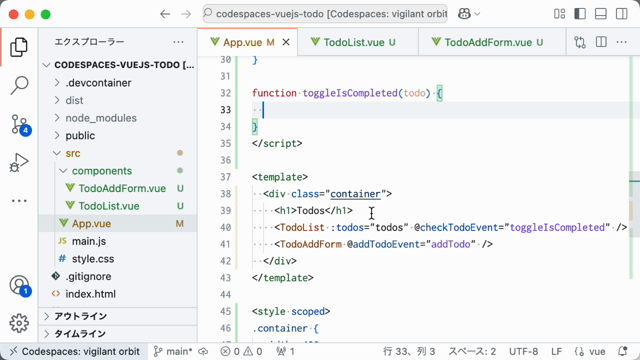Open changes compare icon in editor toolbar
The height and width of the screenshot is (360, 640).
click(x=580, y=42)
